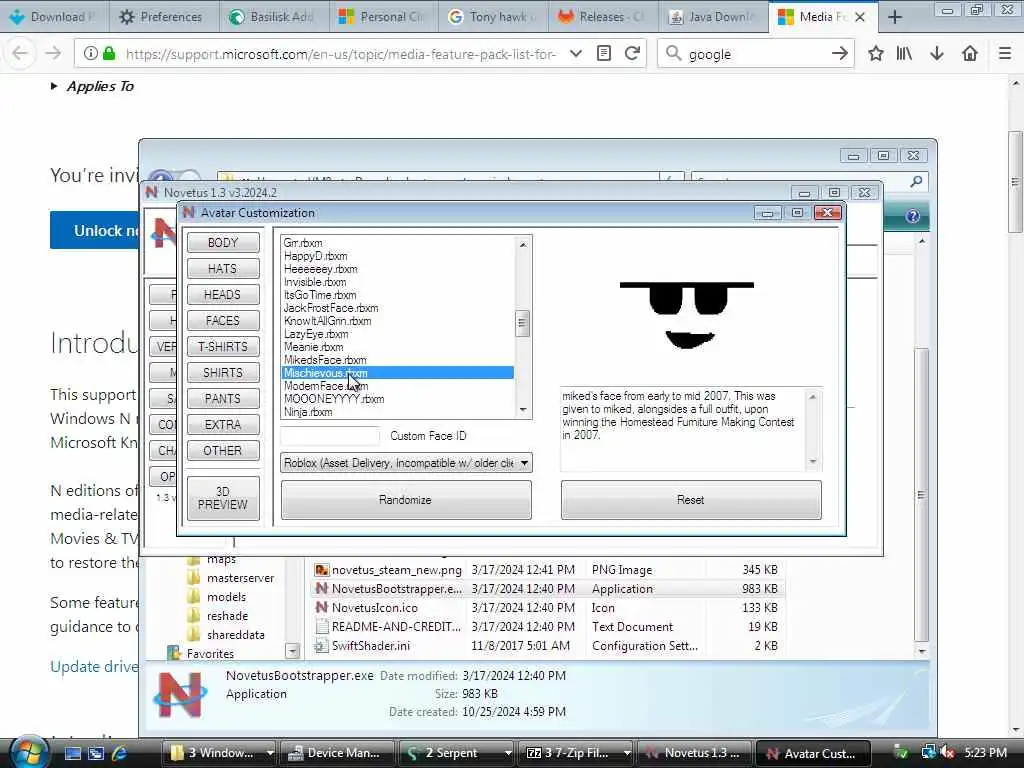1024x768 pixels.
Task: Click Show Desktop icon in quick launch
Action: (x=73, y=753)
